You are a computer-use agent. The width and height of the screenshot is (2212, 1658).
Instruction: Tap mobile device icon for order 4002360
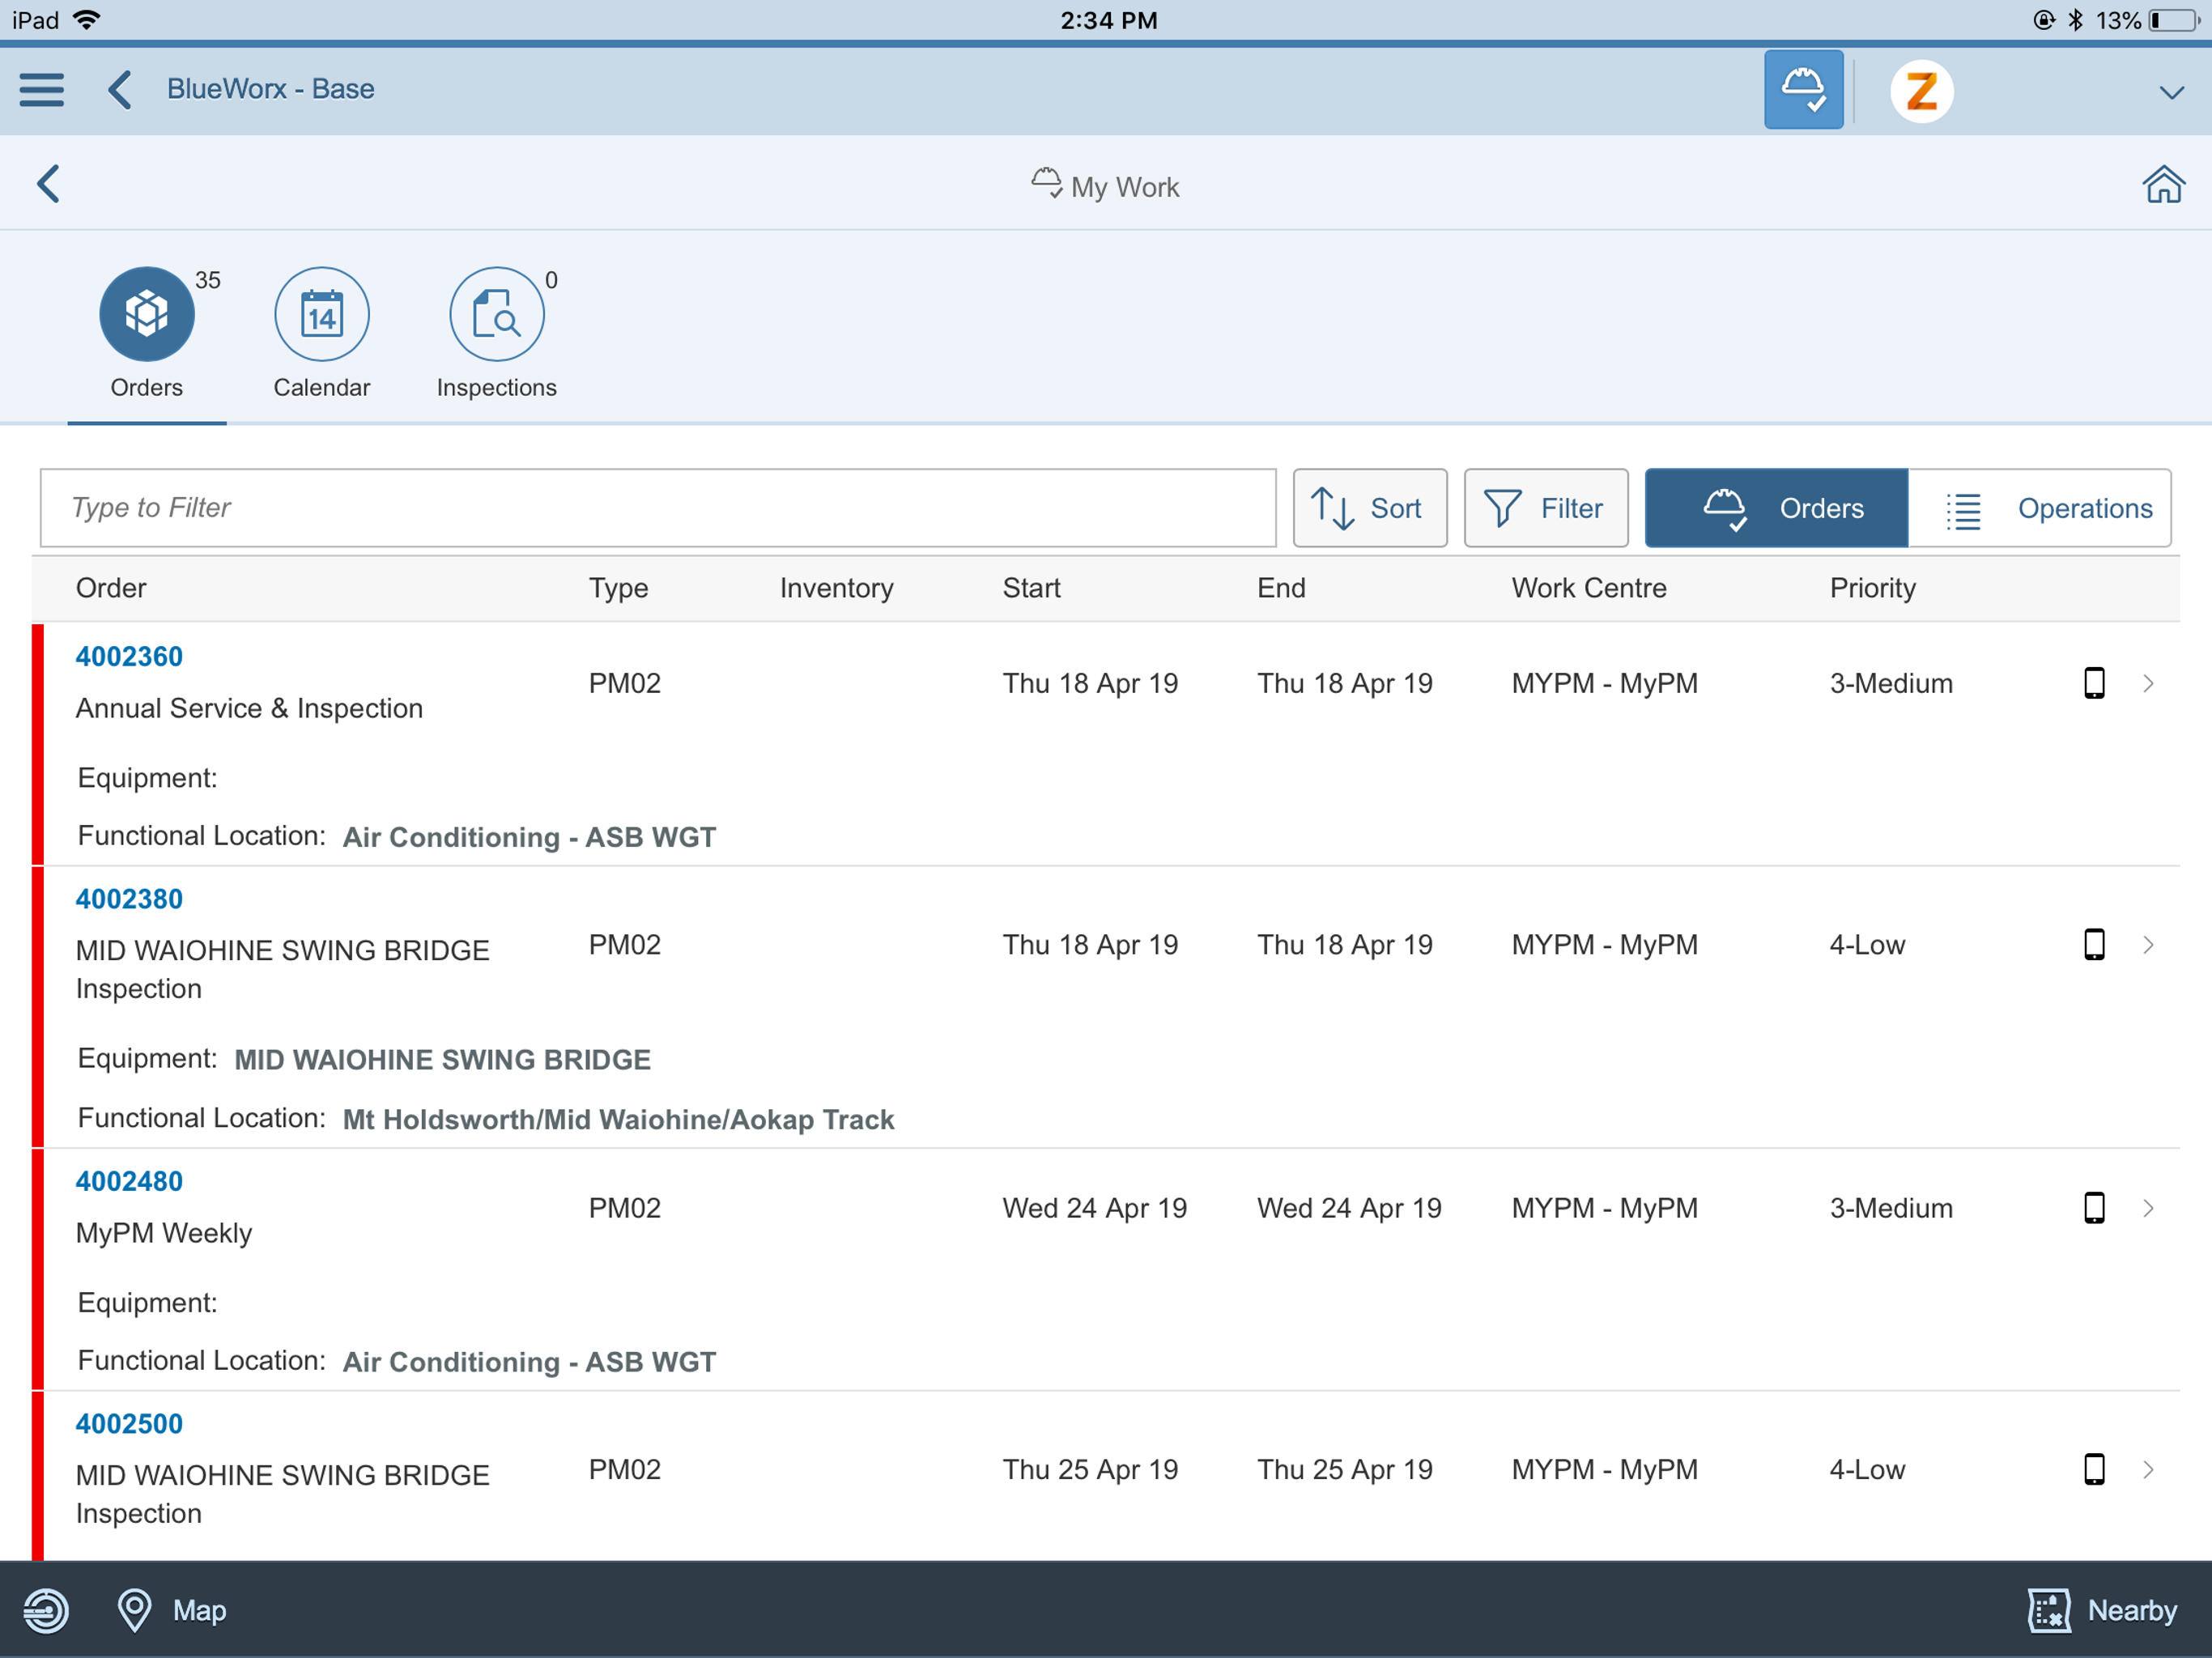click(2093, 683)
